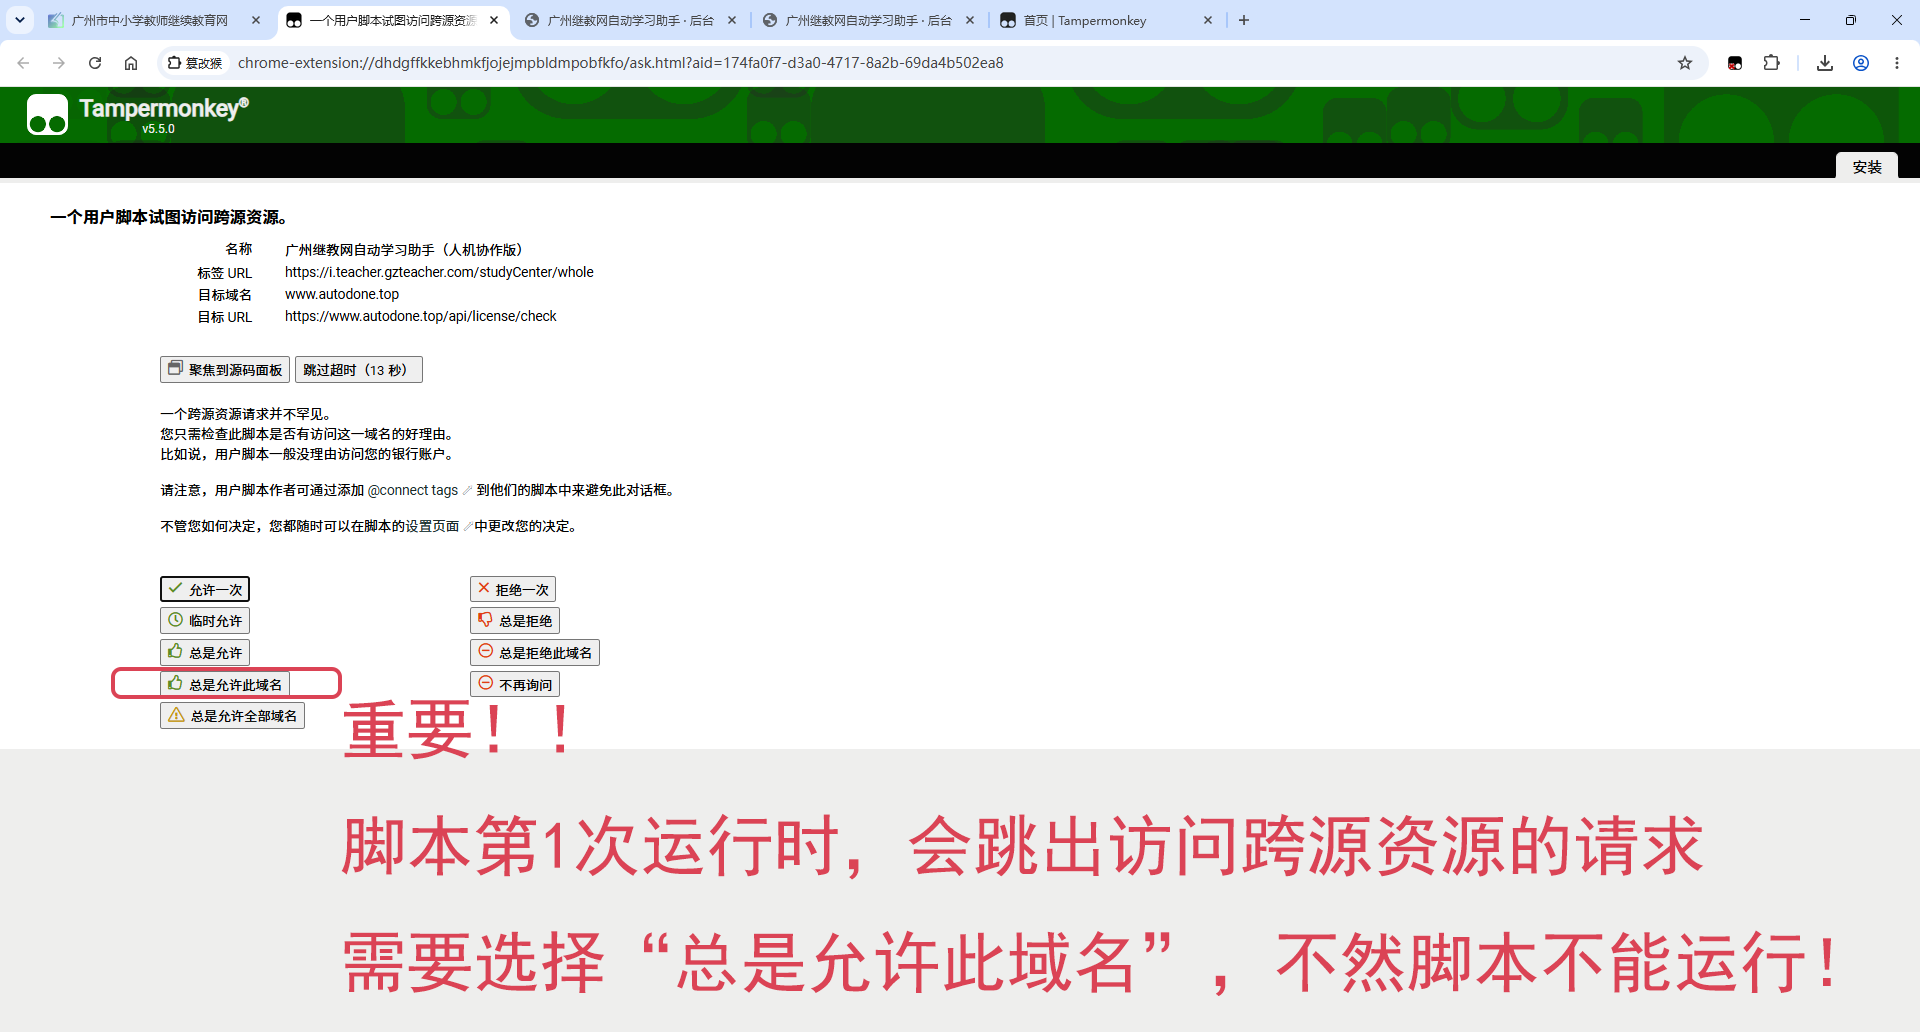The height and width of the screenshot is (1032, 1920).
Task: Select the www.autodone.top domain text
Action: pos(342,294)
